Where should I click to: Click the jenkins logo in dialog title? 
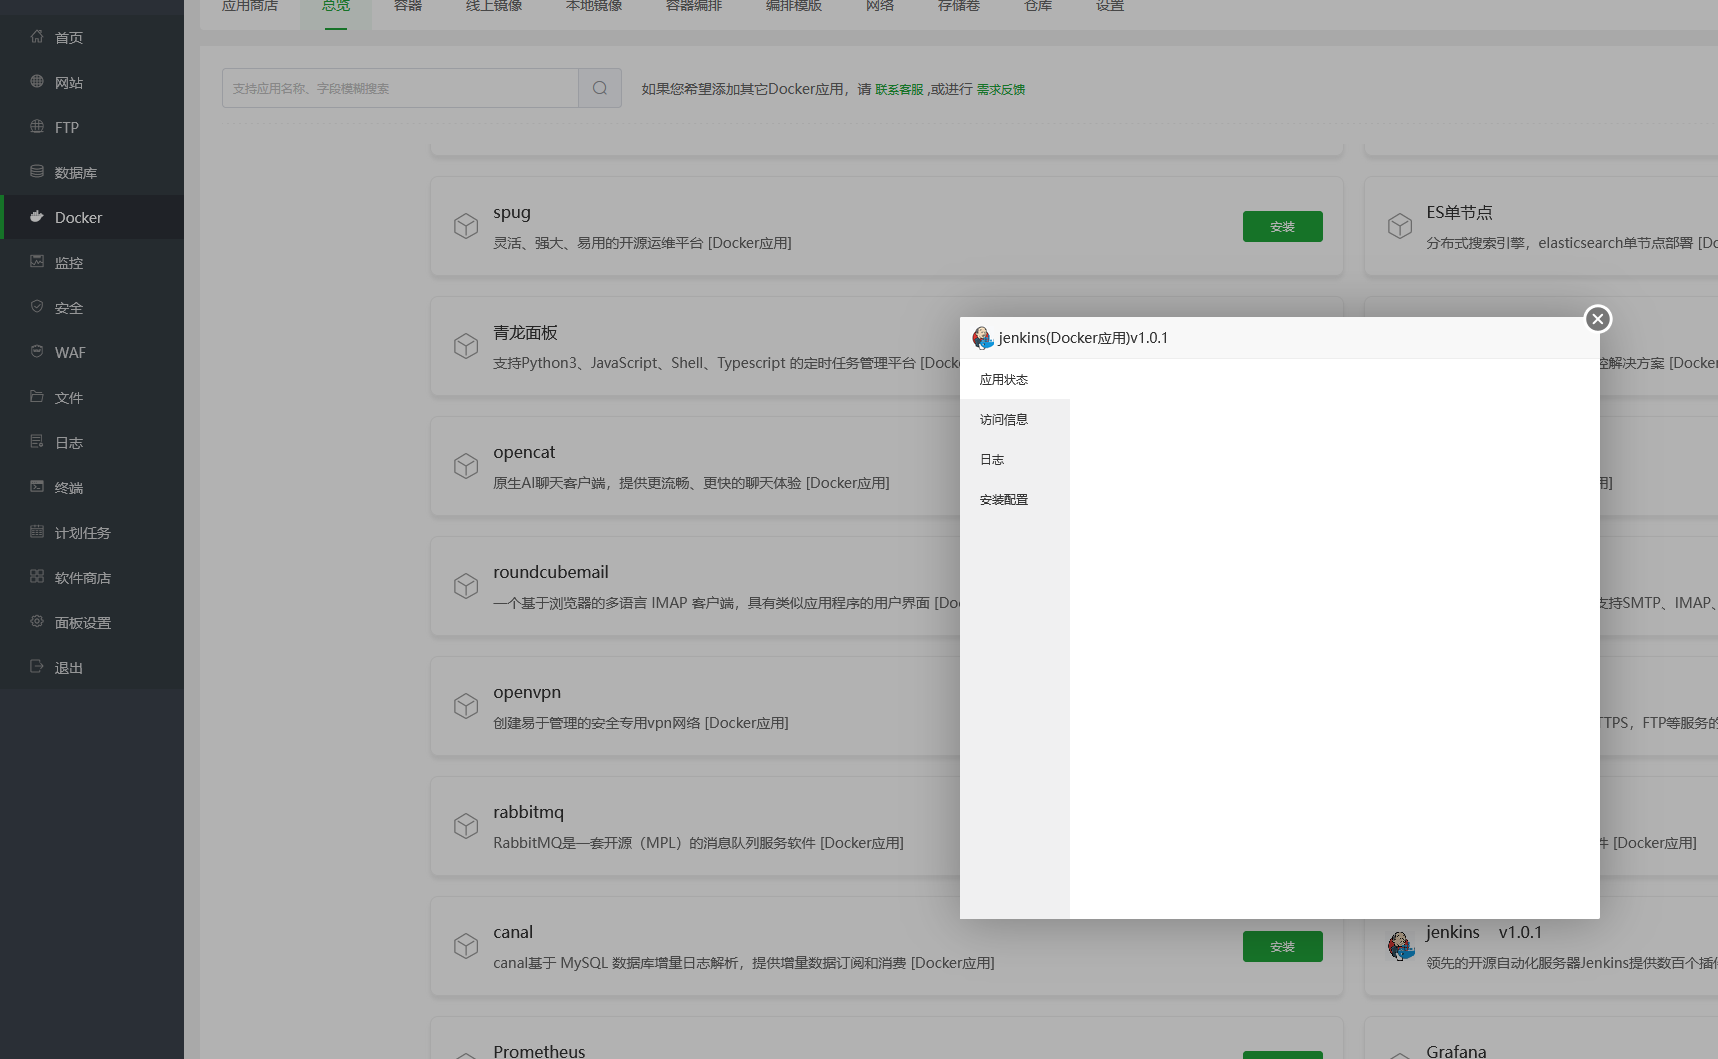pos(983,338)
